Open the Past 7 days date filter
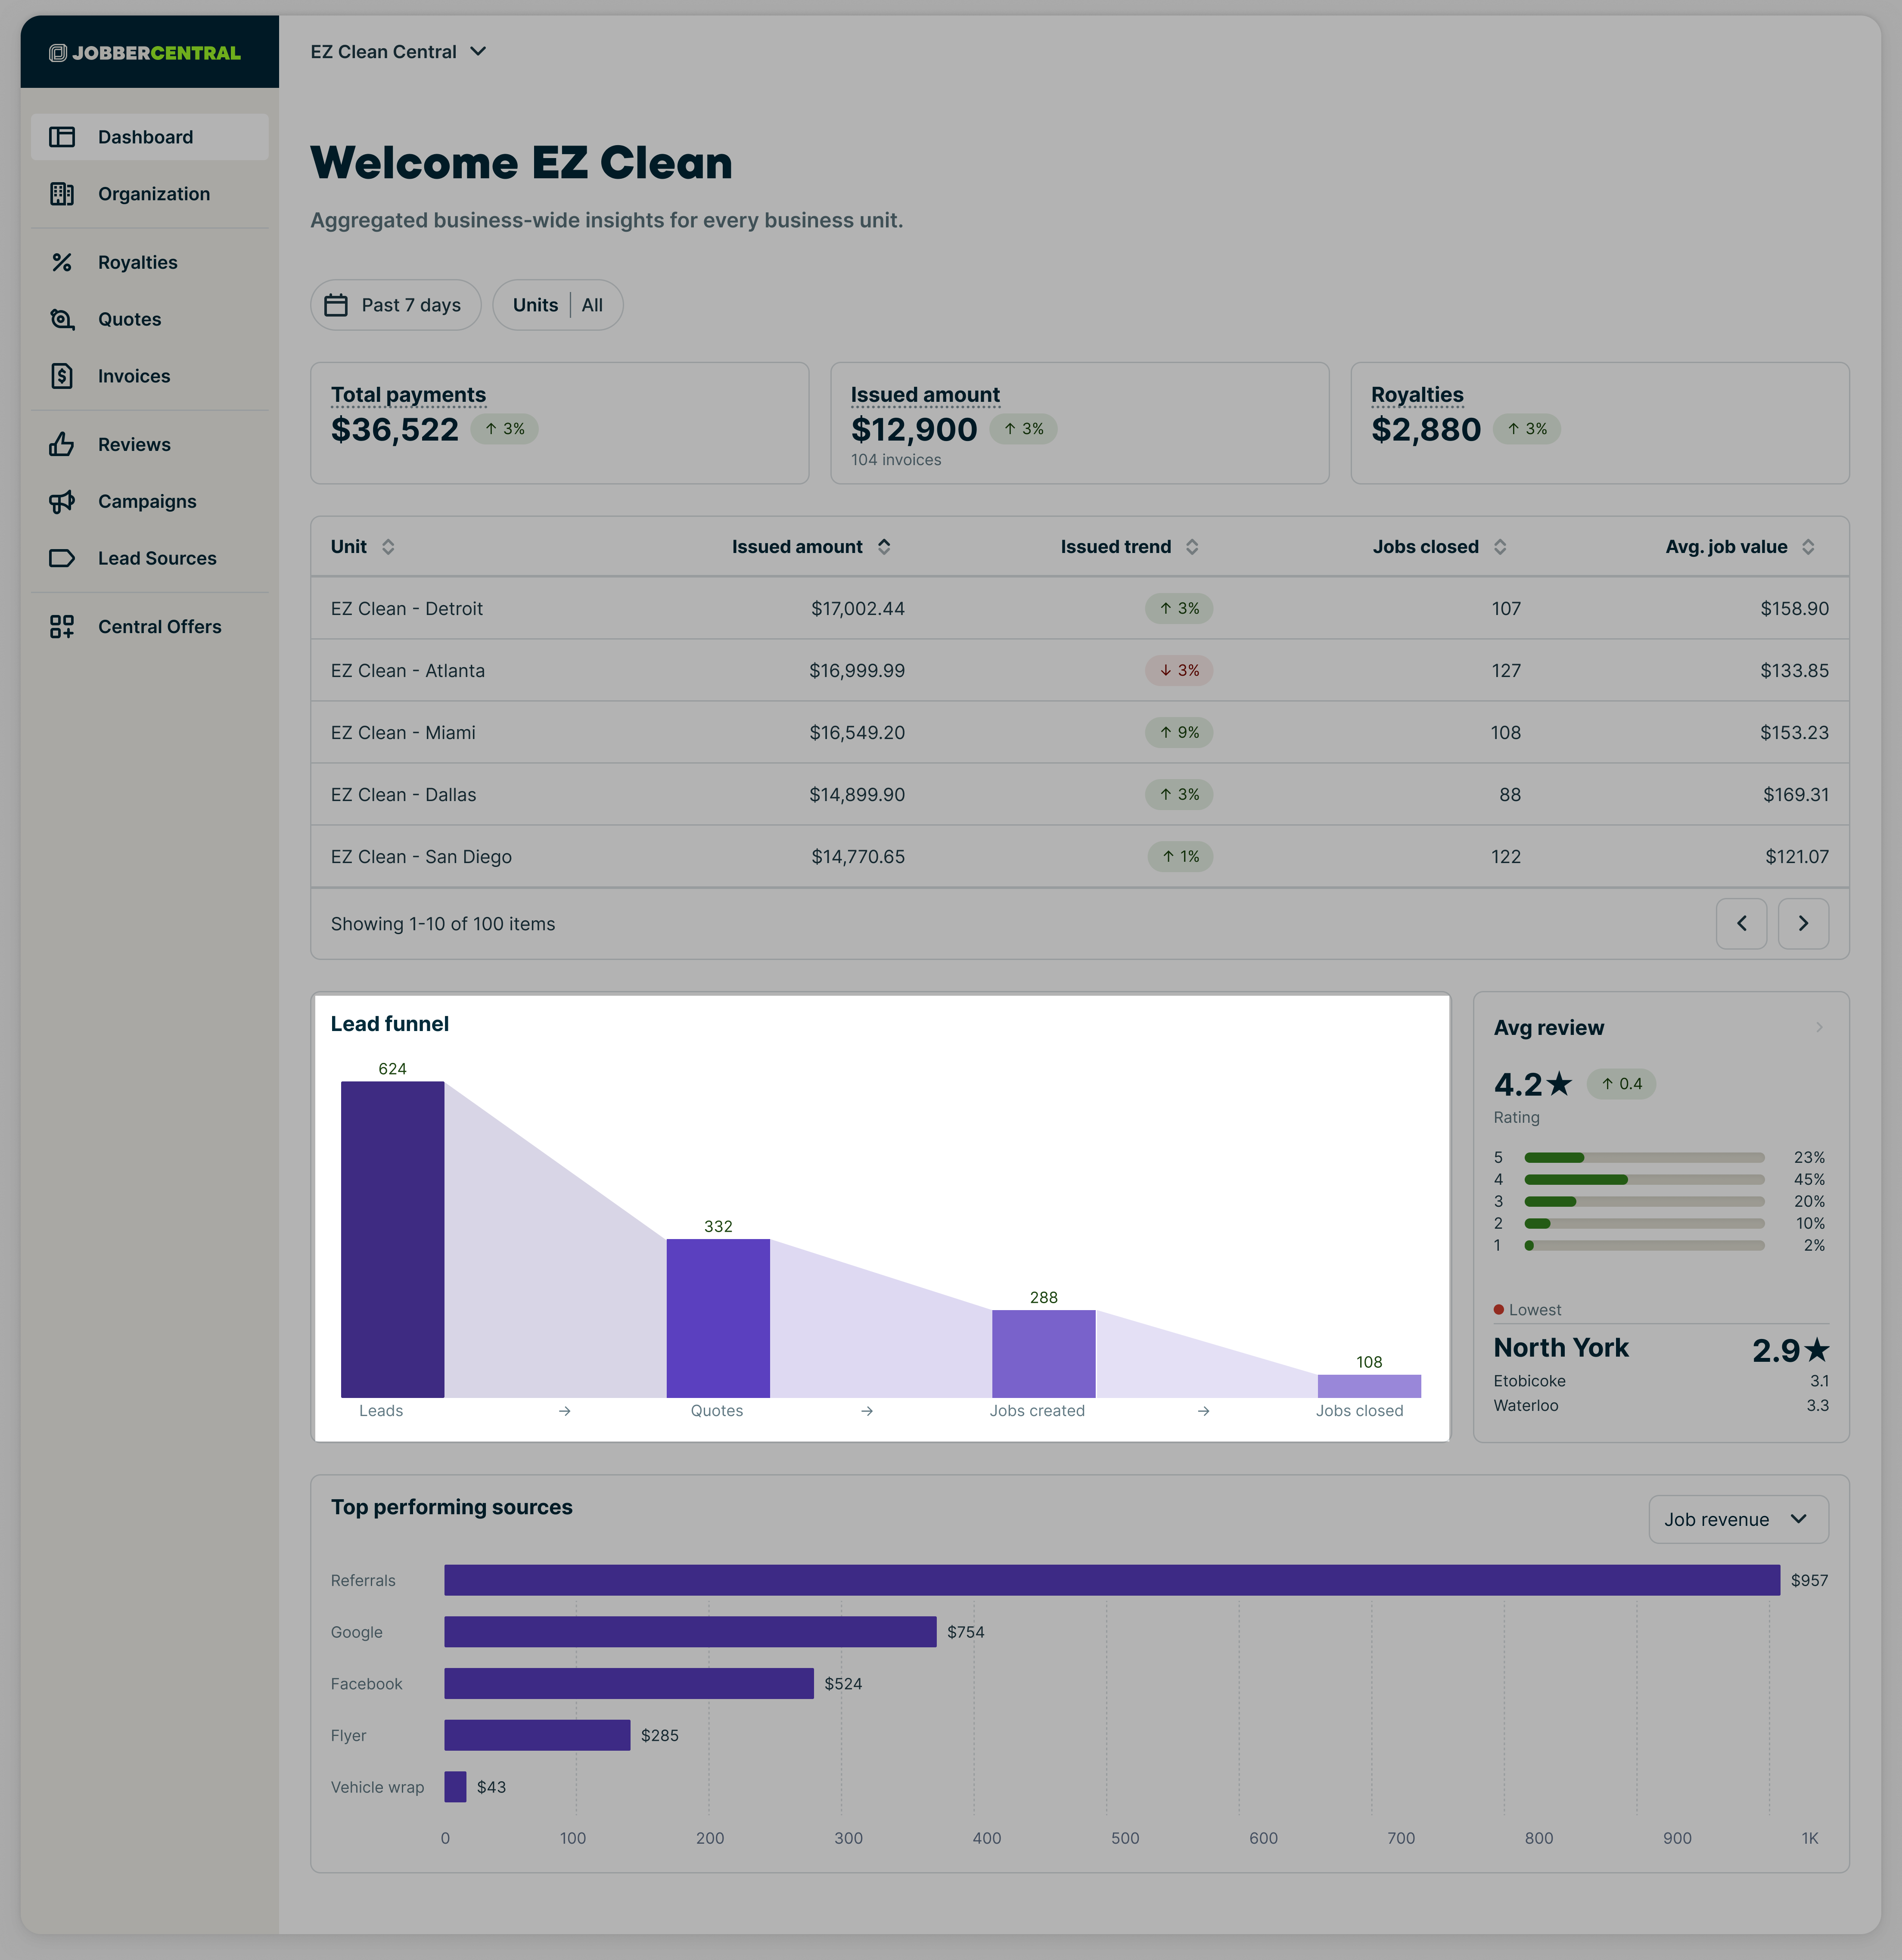 (x=395, y=305)
